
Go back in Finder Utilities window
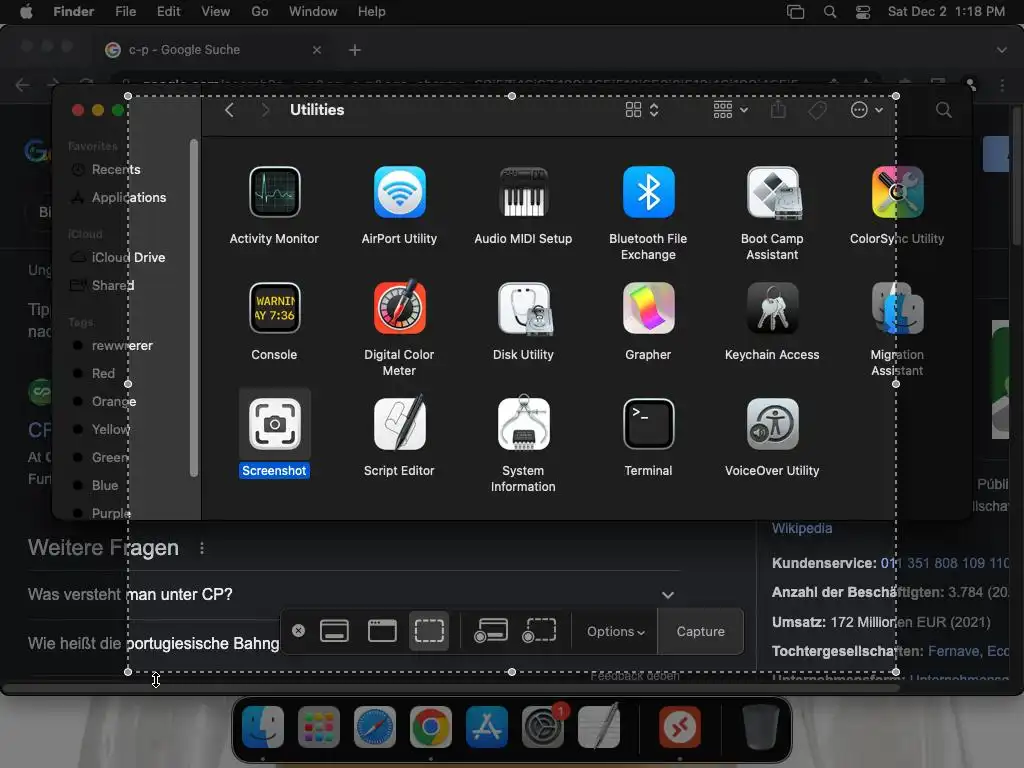point(229,110)
